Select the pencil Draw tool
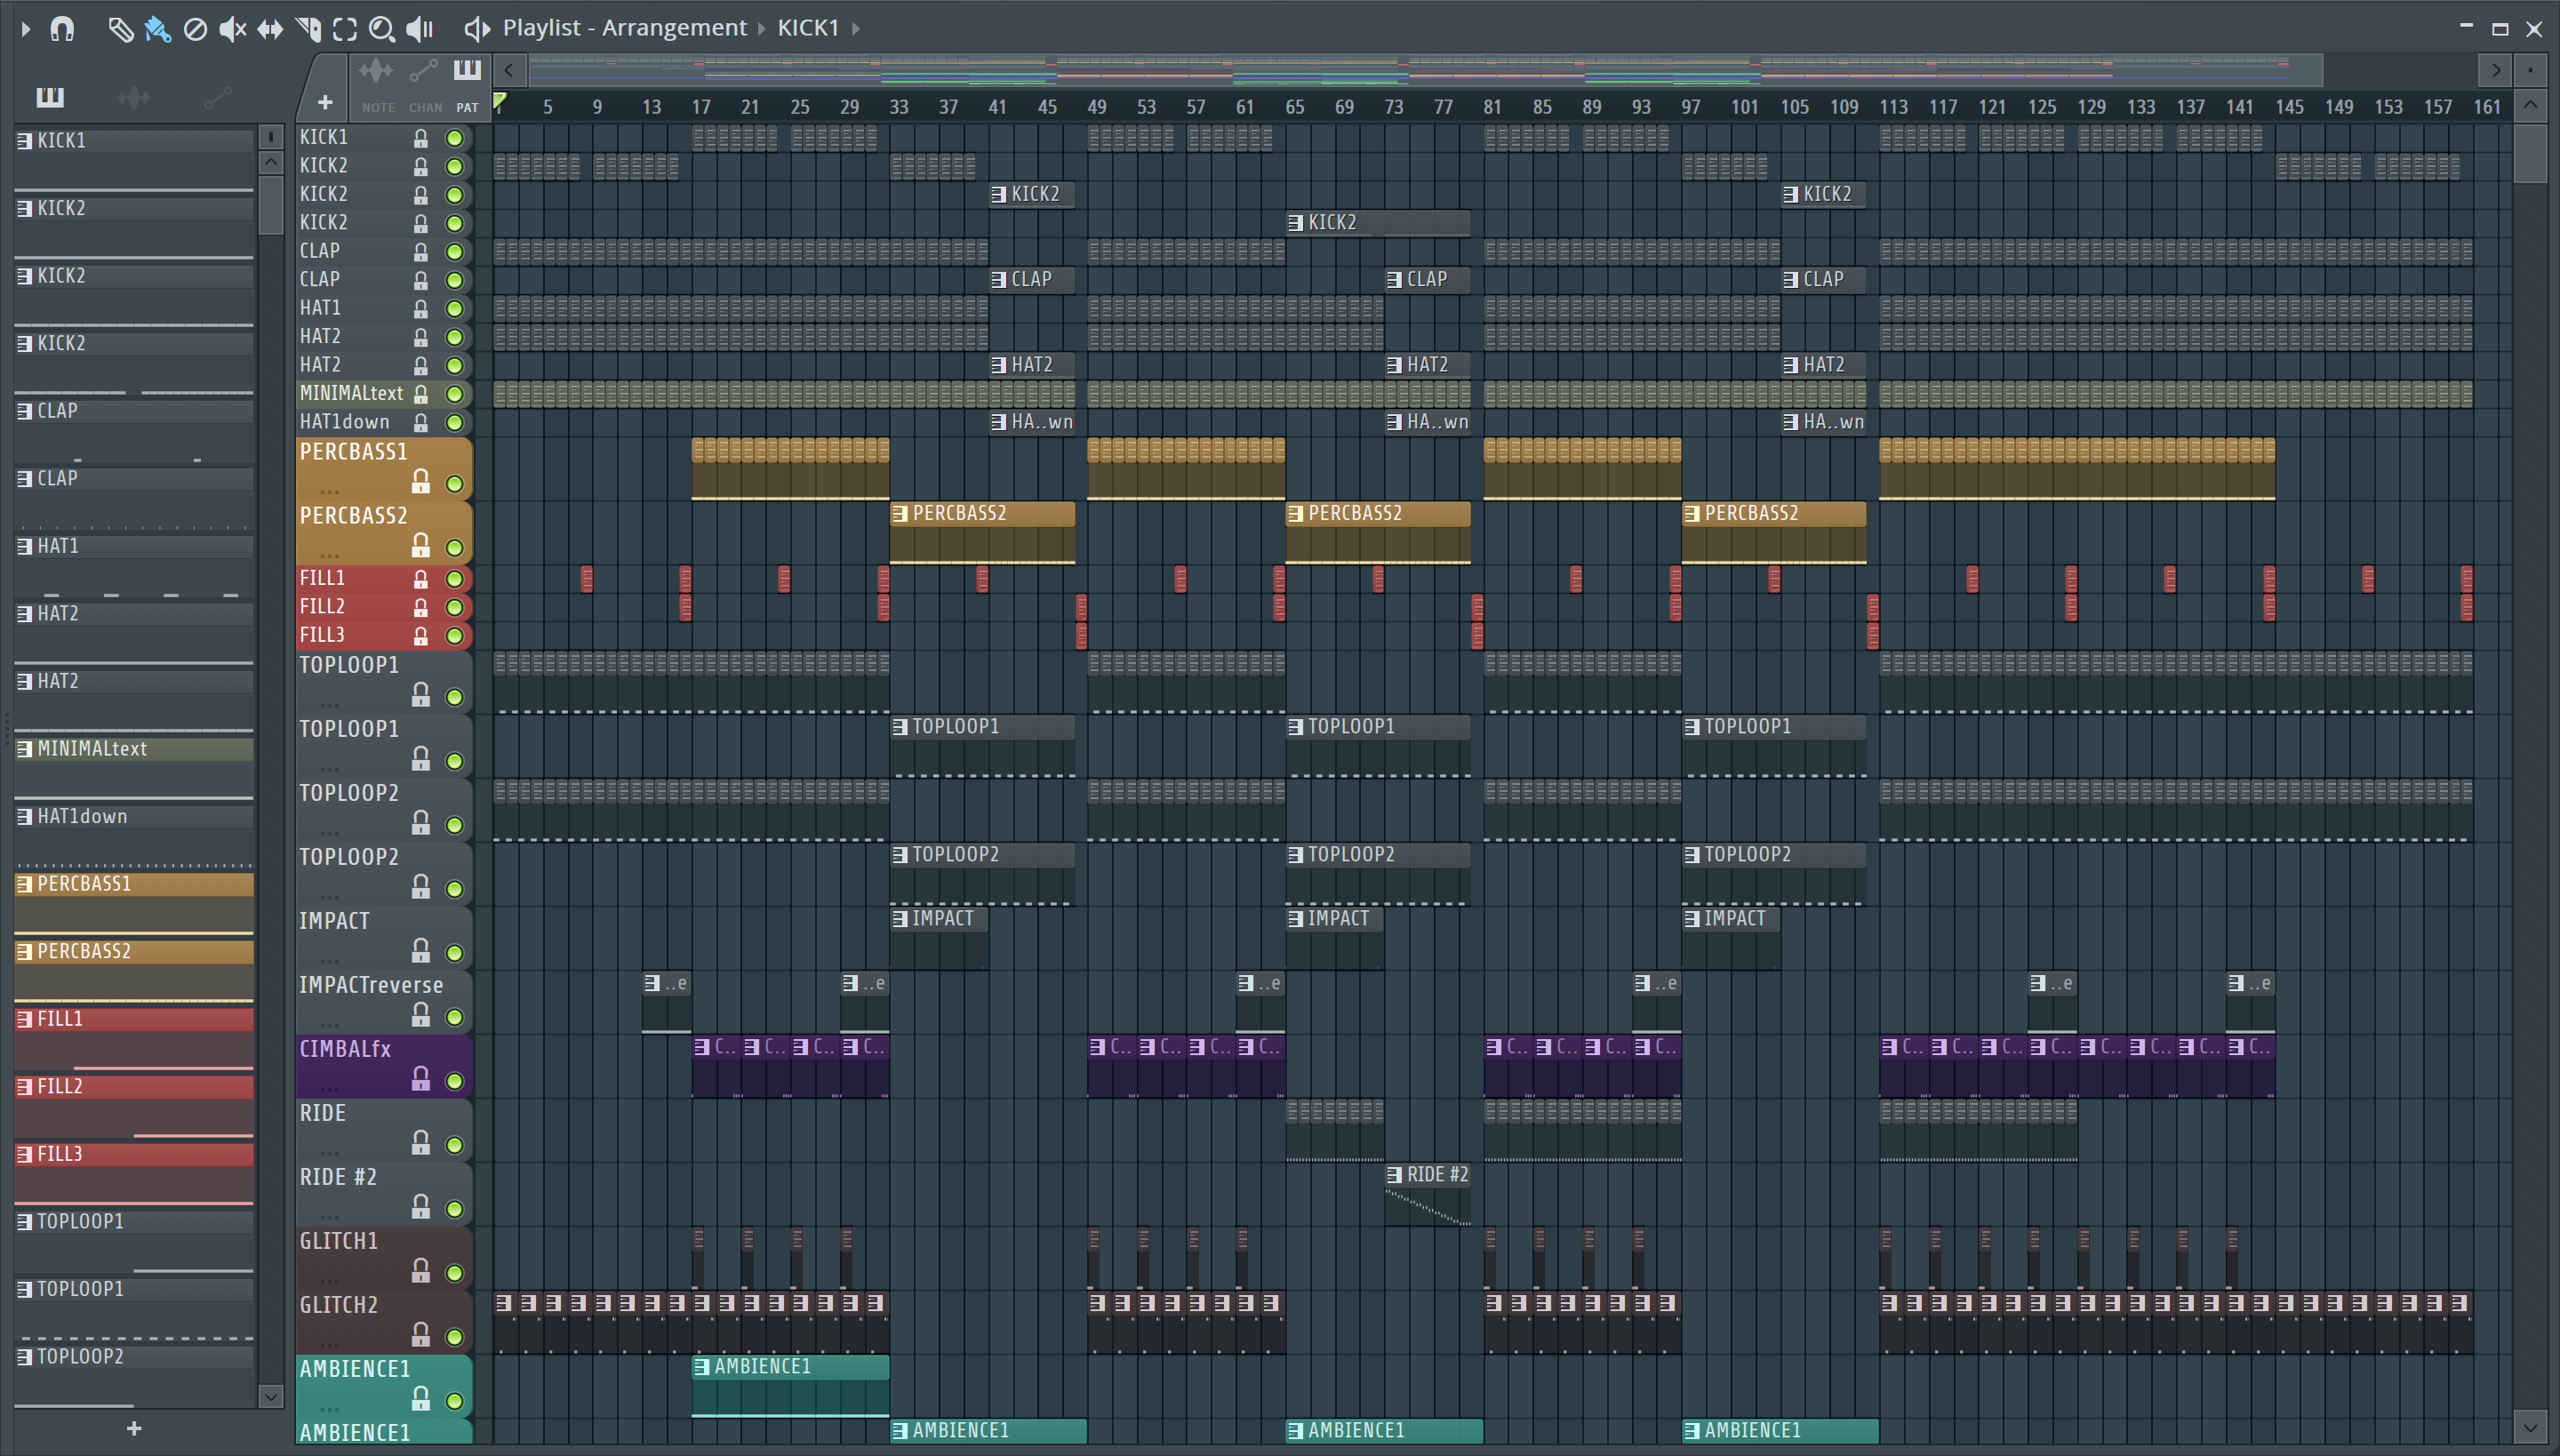The image size is (2560, 1456). [x=120, y=29]
